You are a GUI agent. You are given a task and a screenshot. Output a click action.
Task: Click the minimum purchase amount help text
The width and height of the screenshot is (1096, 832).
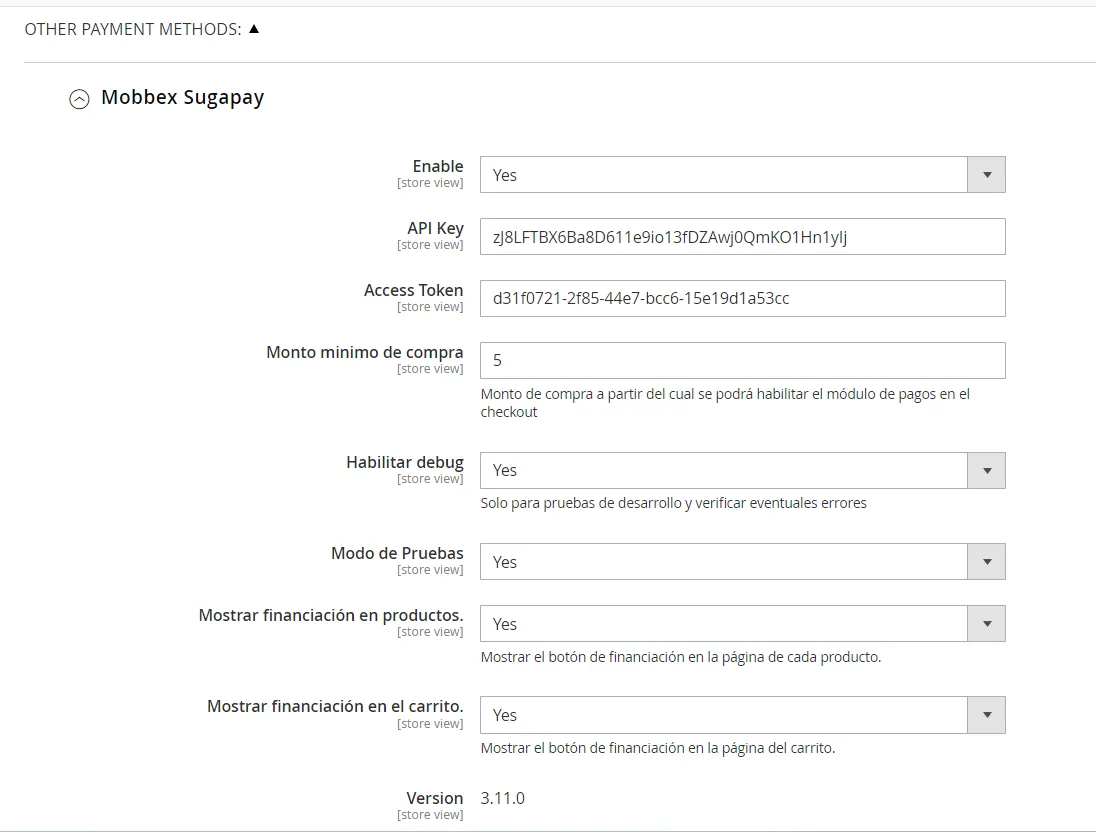point(725,403)
